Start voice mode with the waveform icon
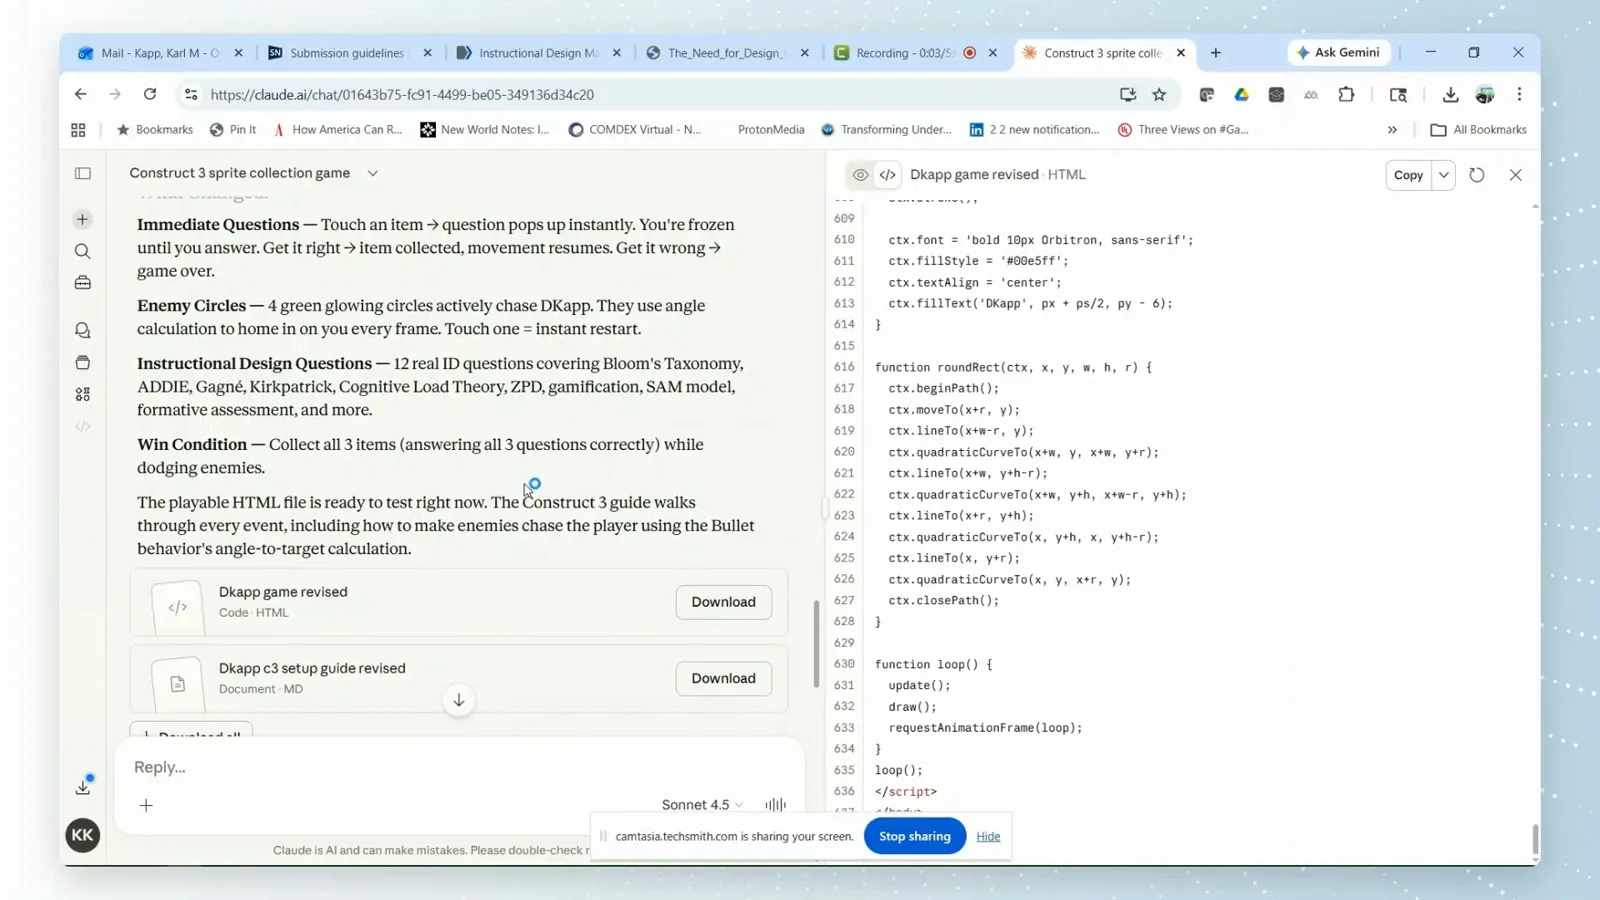This screenshot has height=900, width=1600. 775,805
